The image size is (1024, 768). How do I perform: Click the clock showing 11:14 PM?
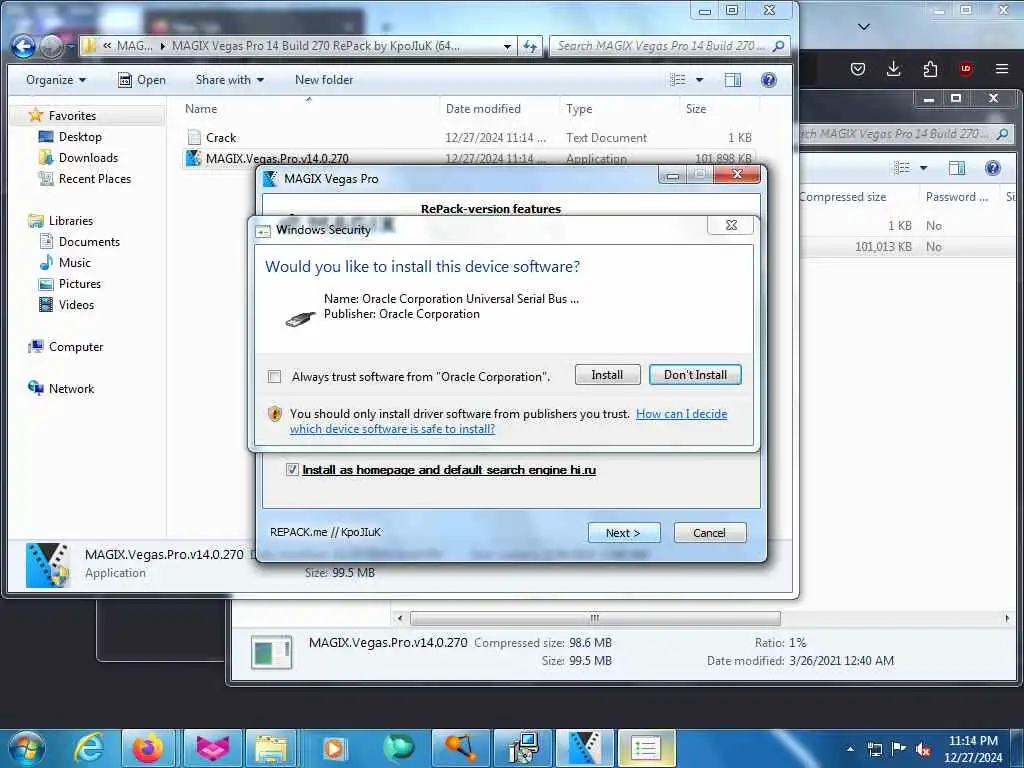[x=972, y=741]
